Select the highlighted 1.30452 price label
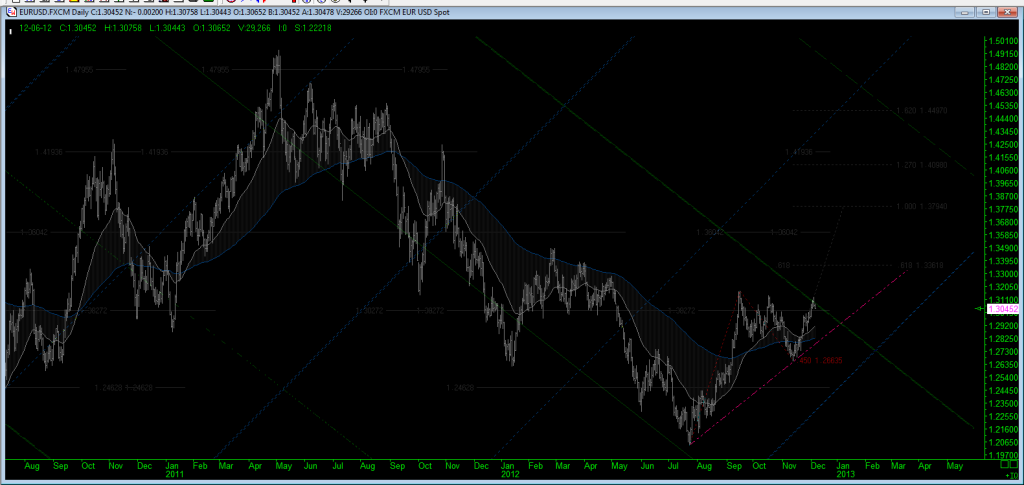1024x485 pixels. (x=1001, y=310)
